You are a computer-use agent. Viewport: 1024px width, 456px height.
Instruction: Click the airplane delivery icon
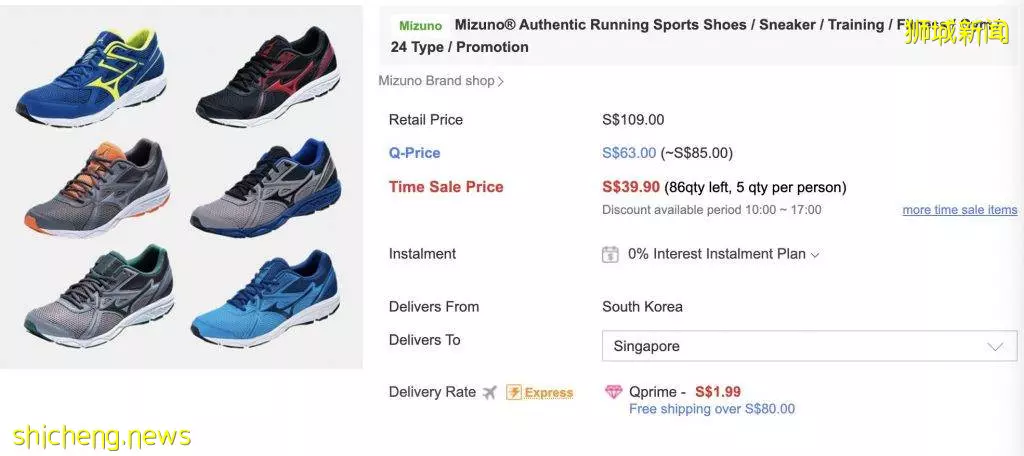point(490,393)
